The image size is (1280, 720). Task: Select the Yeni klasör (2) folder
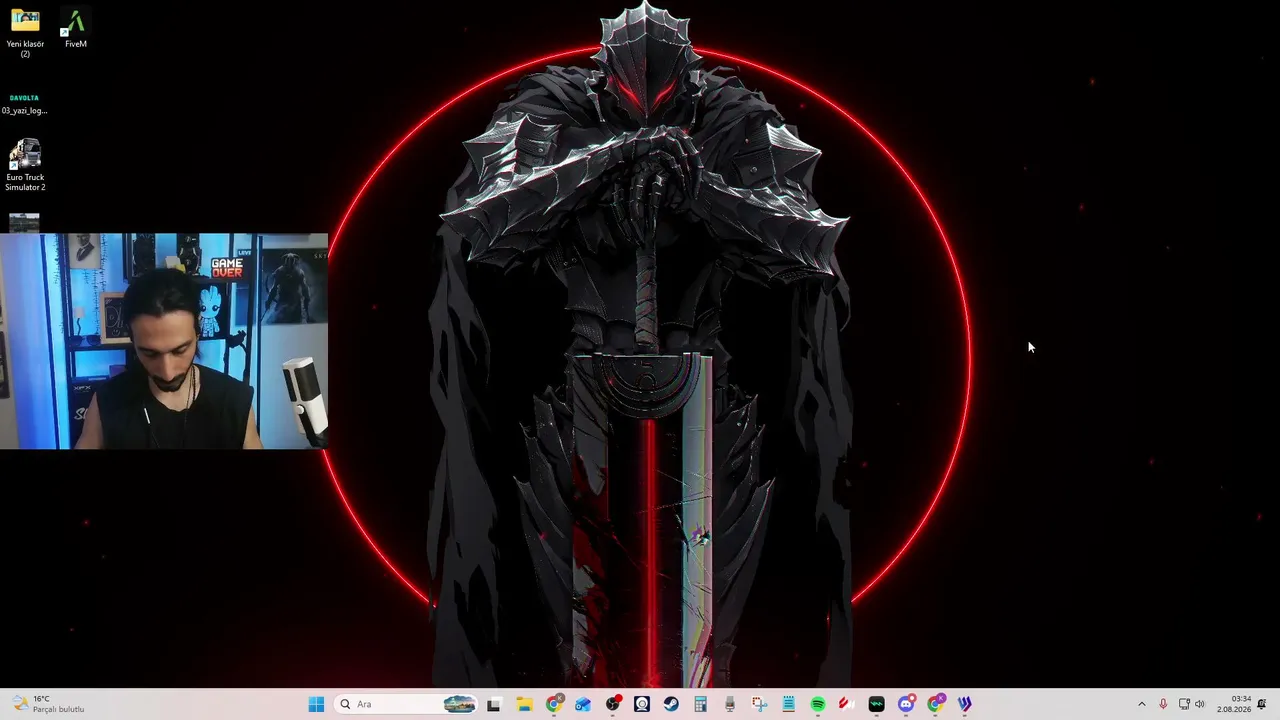pyautogui.click(x=25, y=33)
